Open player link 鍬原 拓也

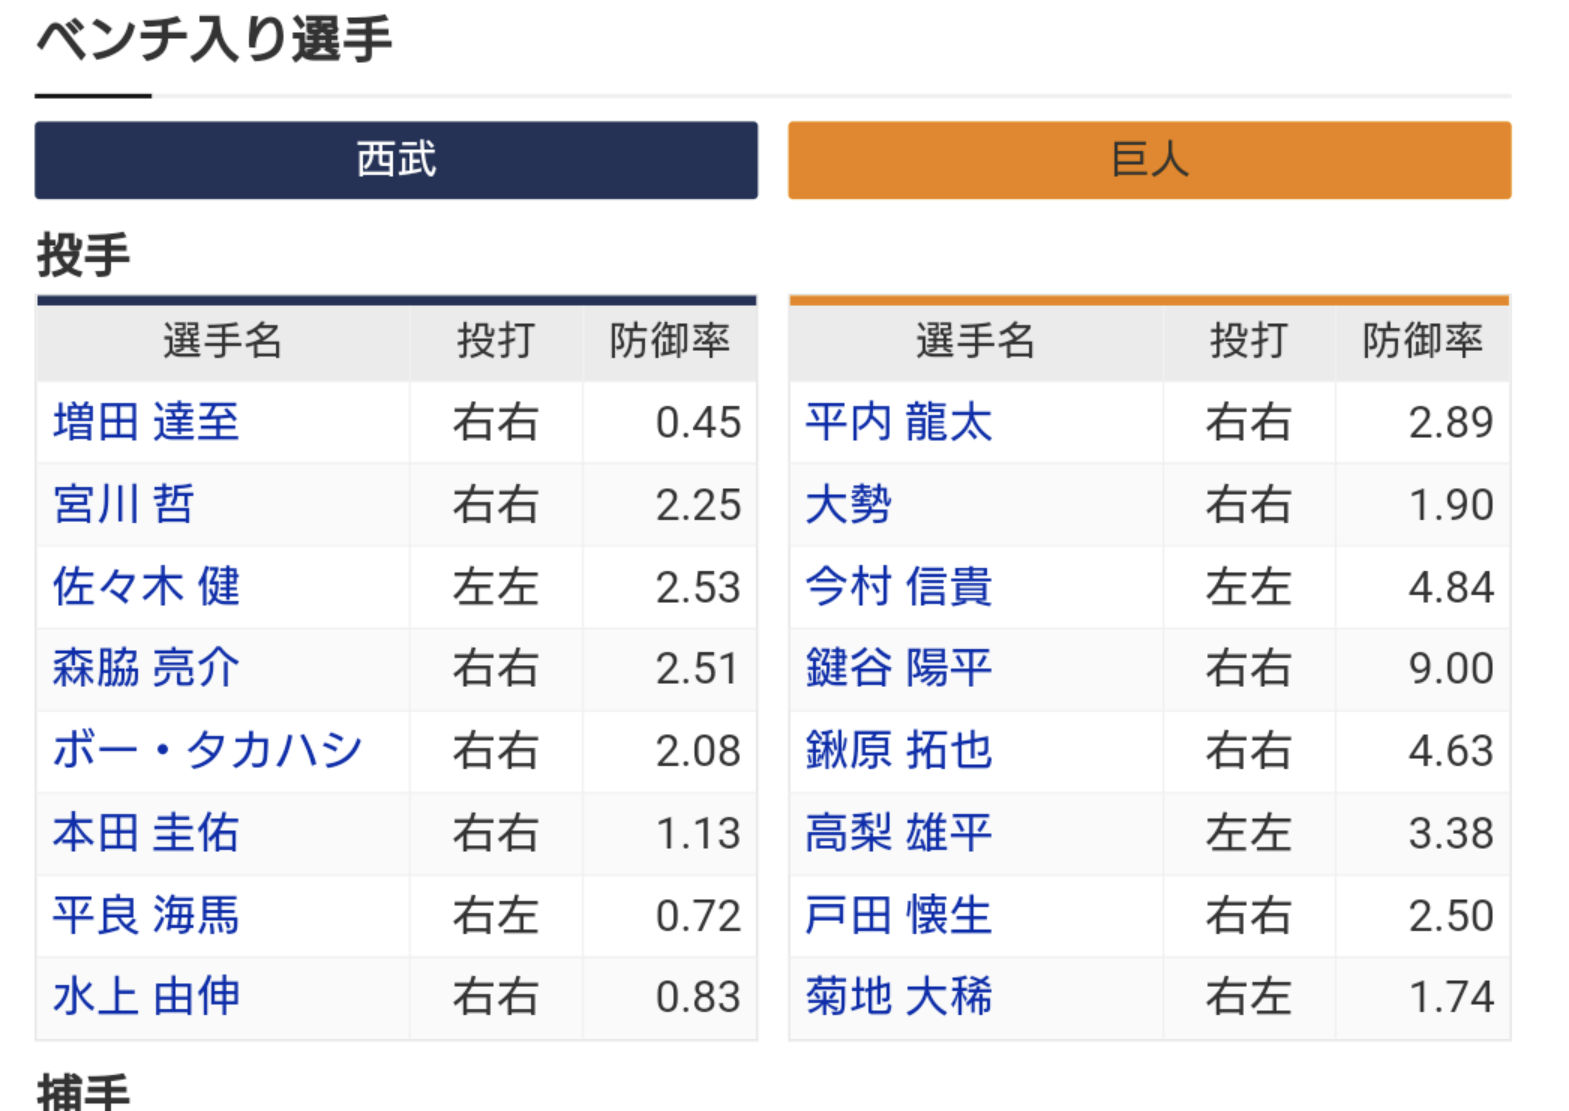tap(899, 750)
